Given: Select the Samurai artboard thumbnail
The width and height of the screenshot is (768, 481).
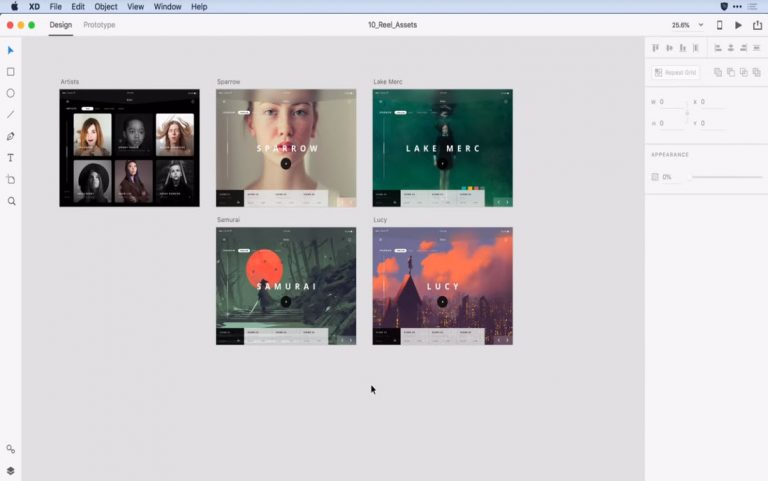Looking at the screenshot, I should (x=286, y=286).
